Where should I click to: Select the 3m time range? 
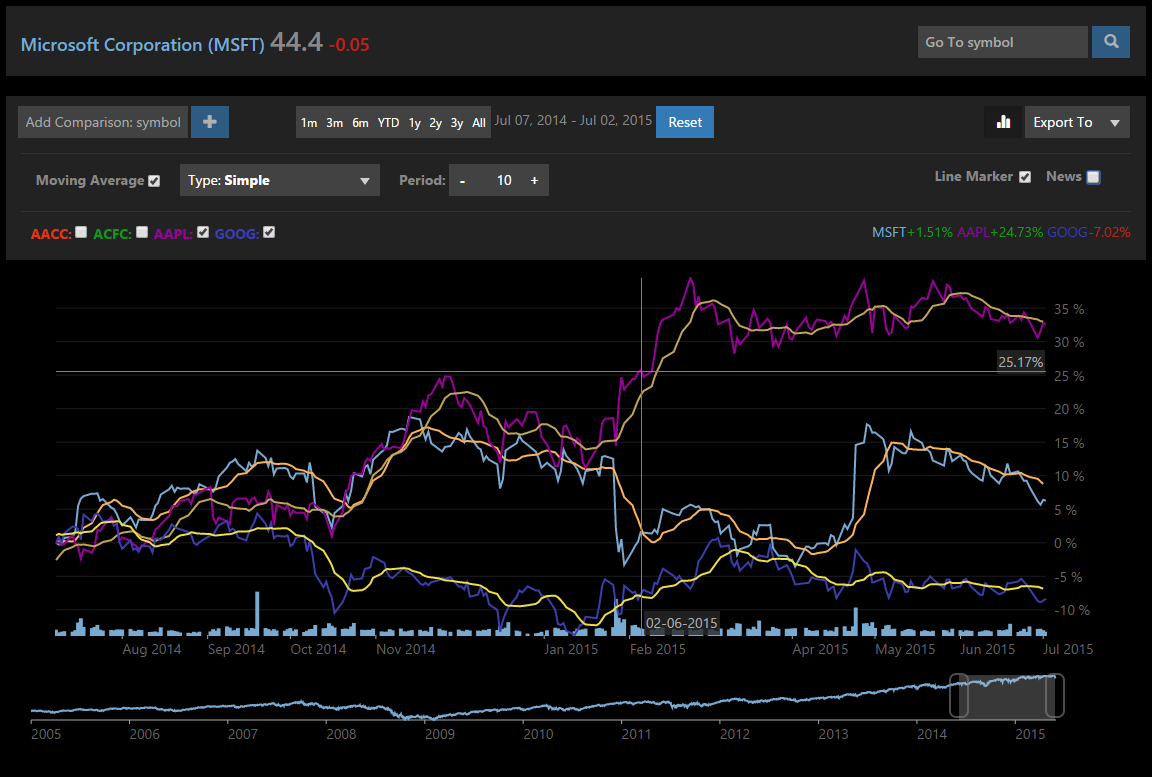[x=334, y=123]
